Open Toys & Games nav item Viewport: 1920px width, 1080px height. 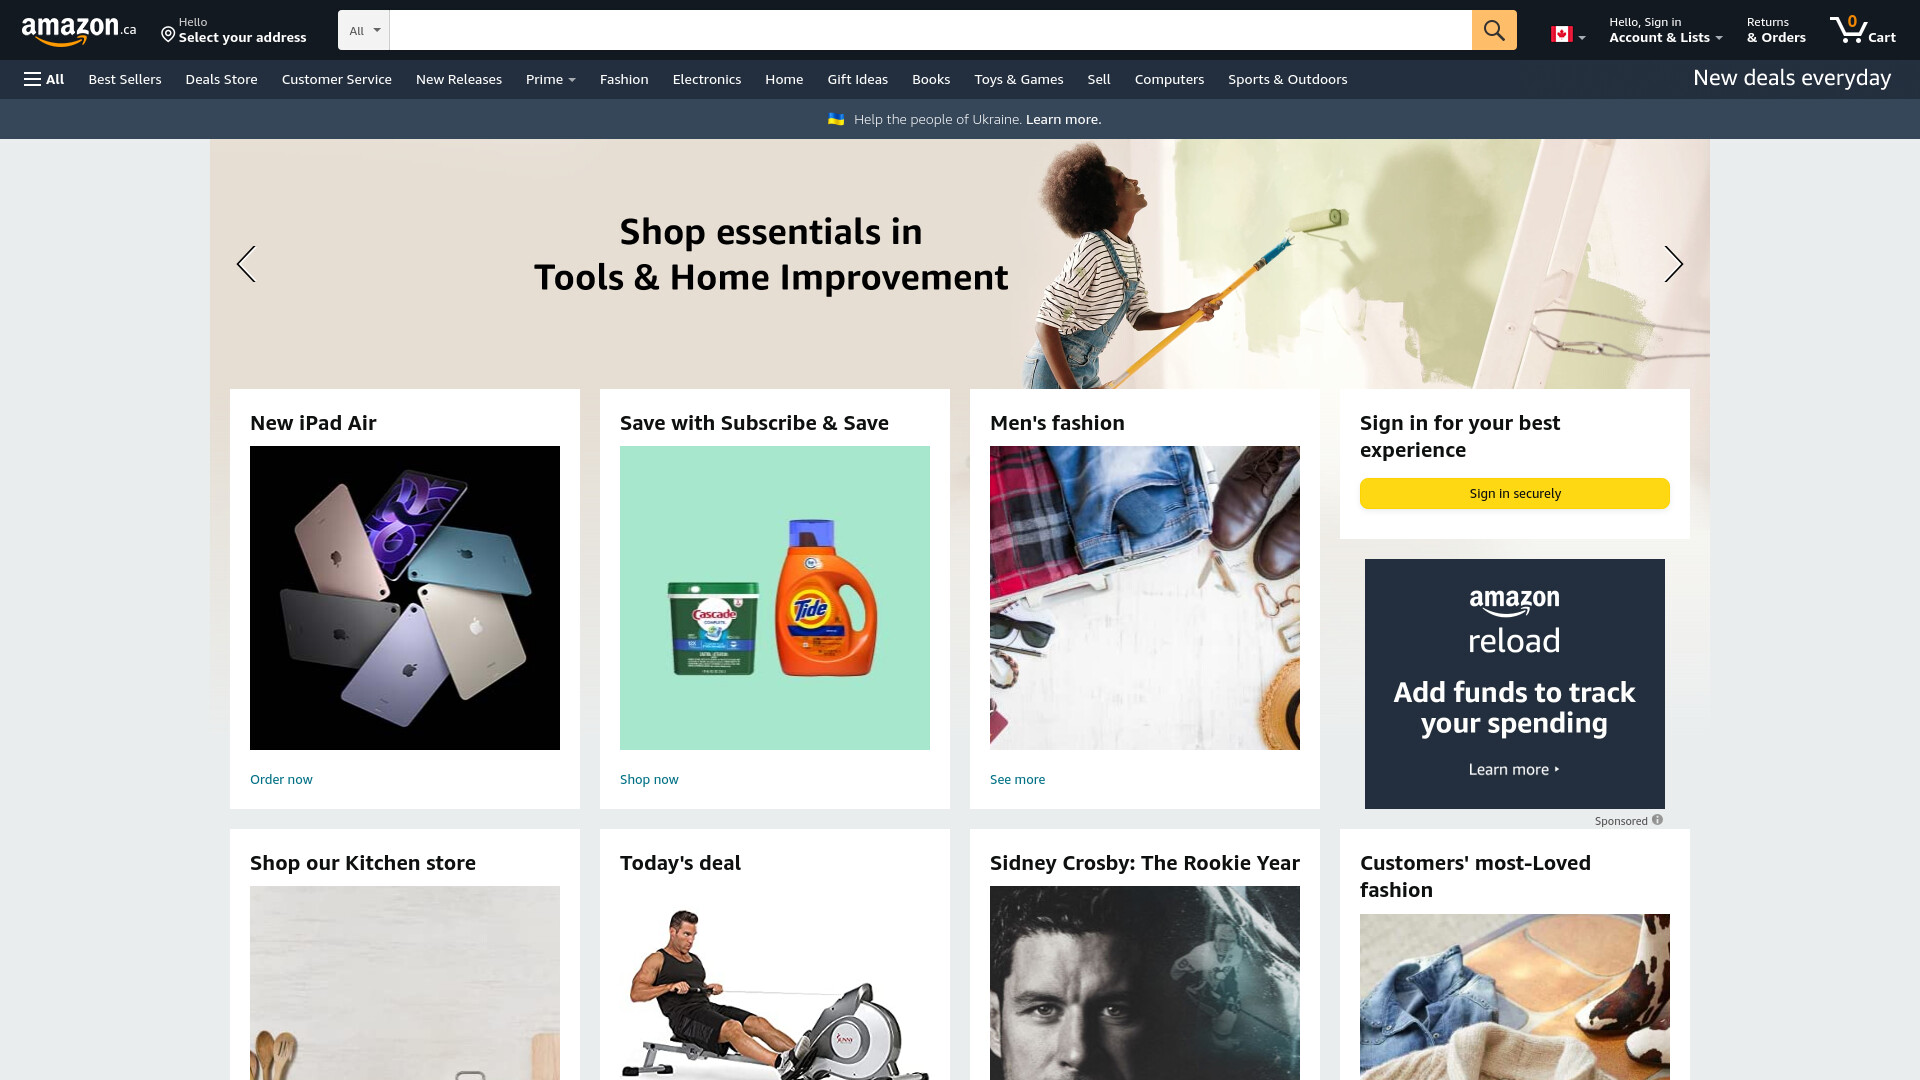(1019, 79)
